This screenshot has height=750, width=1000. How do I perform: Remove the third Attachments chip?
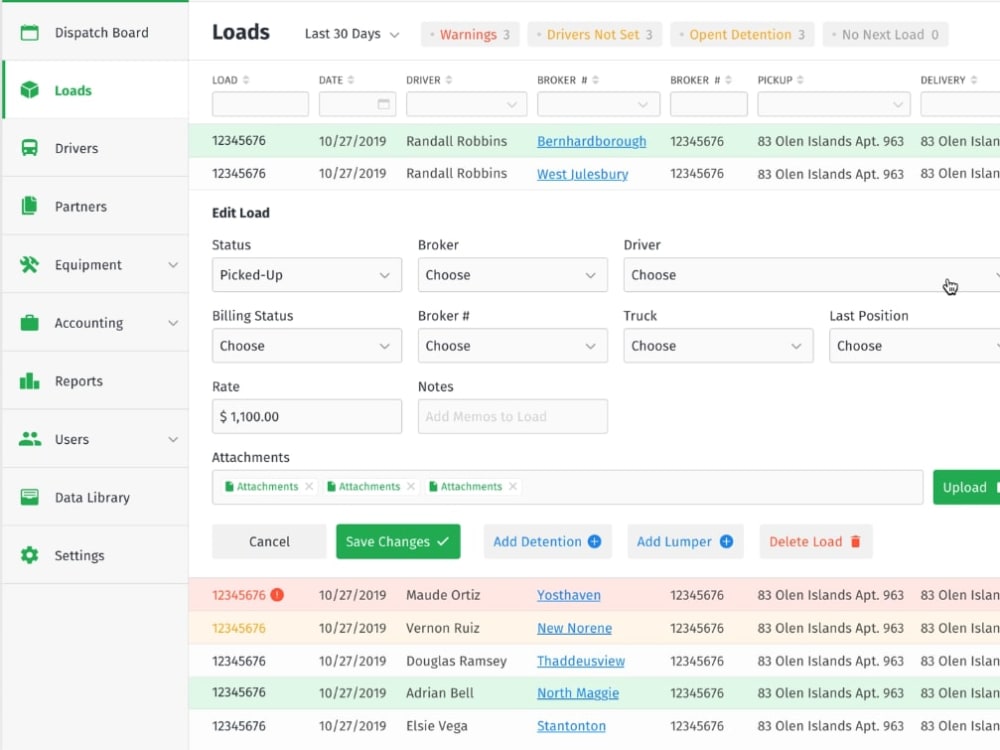coord(513,486)
